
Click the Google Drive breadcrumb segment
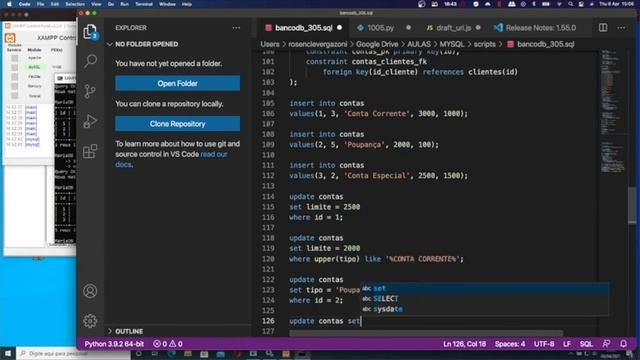point(377,44)
